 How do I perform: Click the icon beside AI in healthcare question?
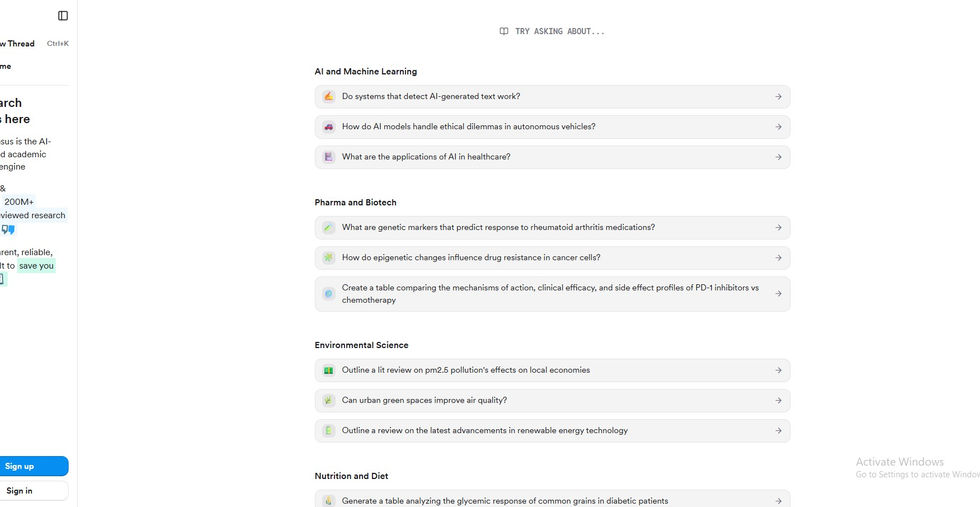[x=328, y=157]
